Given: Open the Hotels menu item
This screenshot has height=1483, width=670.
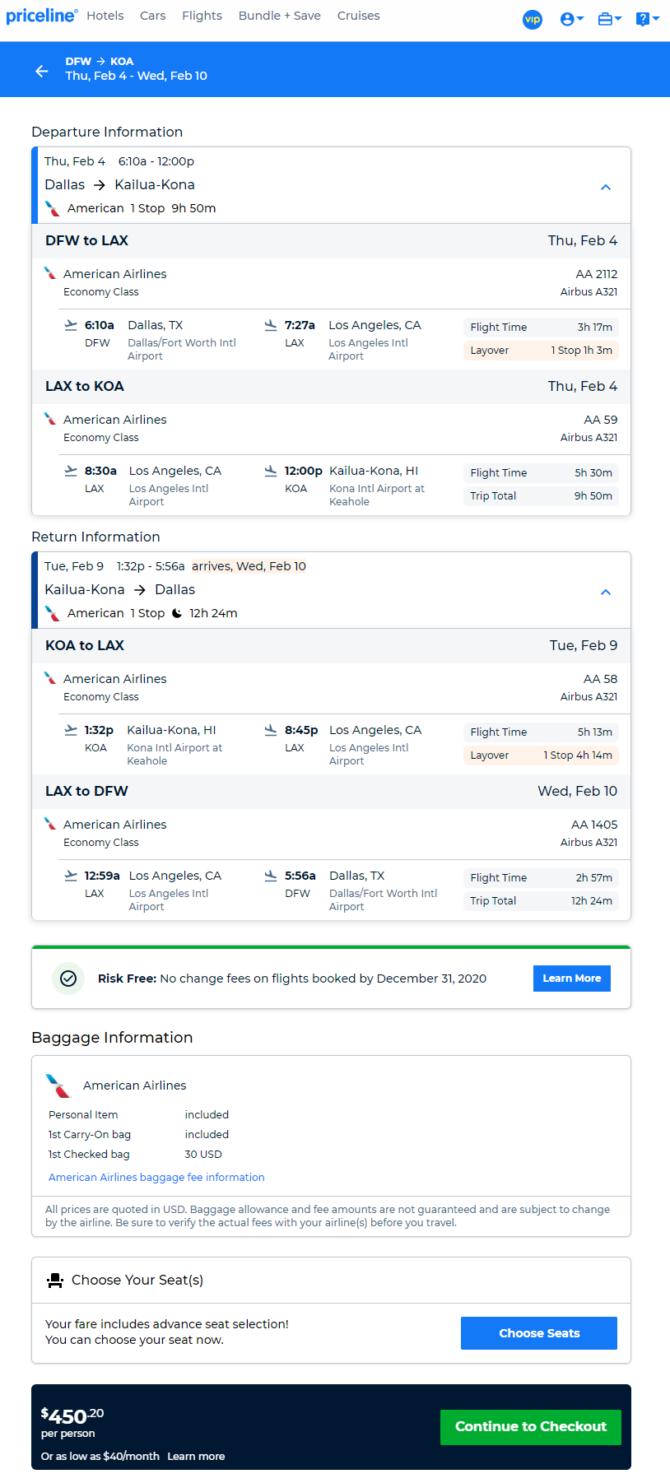Looking at the screenshot, I should click(x=105, y=16).
